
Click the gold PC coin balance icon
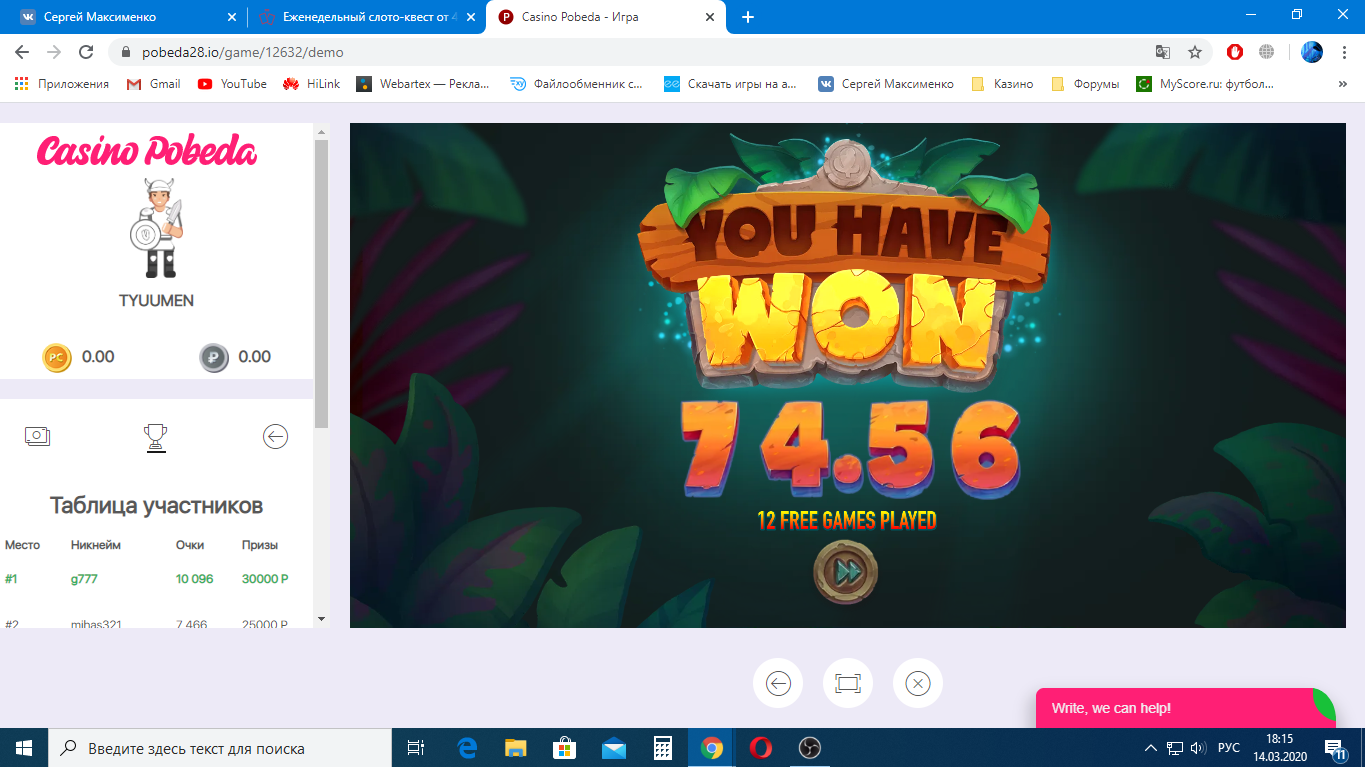coord(57,357)
